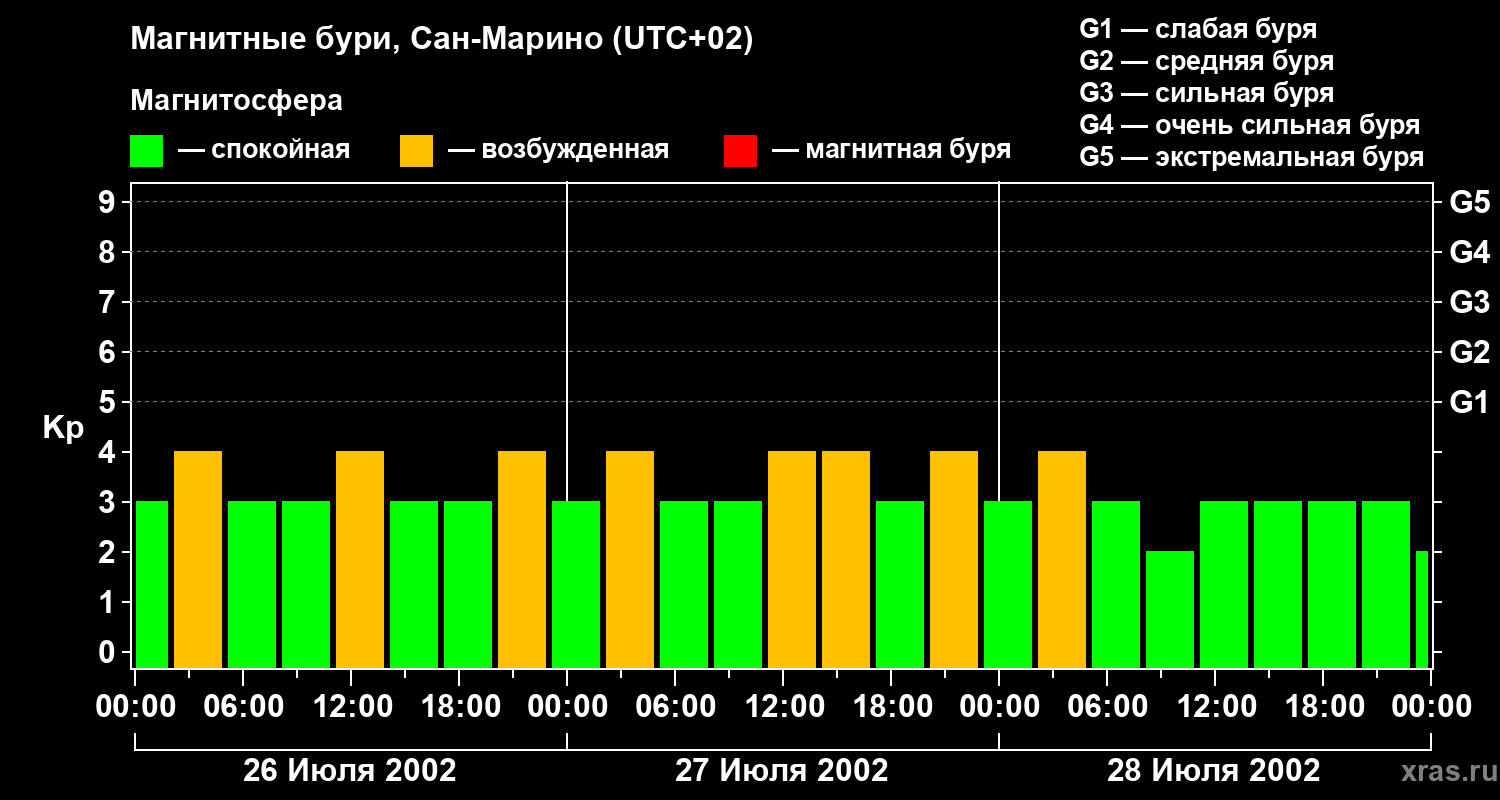Click the 12:00 time label under 26 July
Screen dimensions: 1500x800
pyautogui.click(x=351, y=707)
